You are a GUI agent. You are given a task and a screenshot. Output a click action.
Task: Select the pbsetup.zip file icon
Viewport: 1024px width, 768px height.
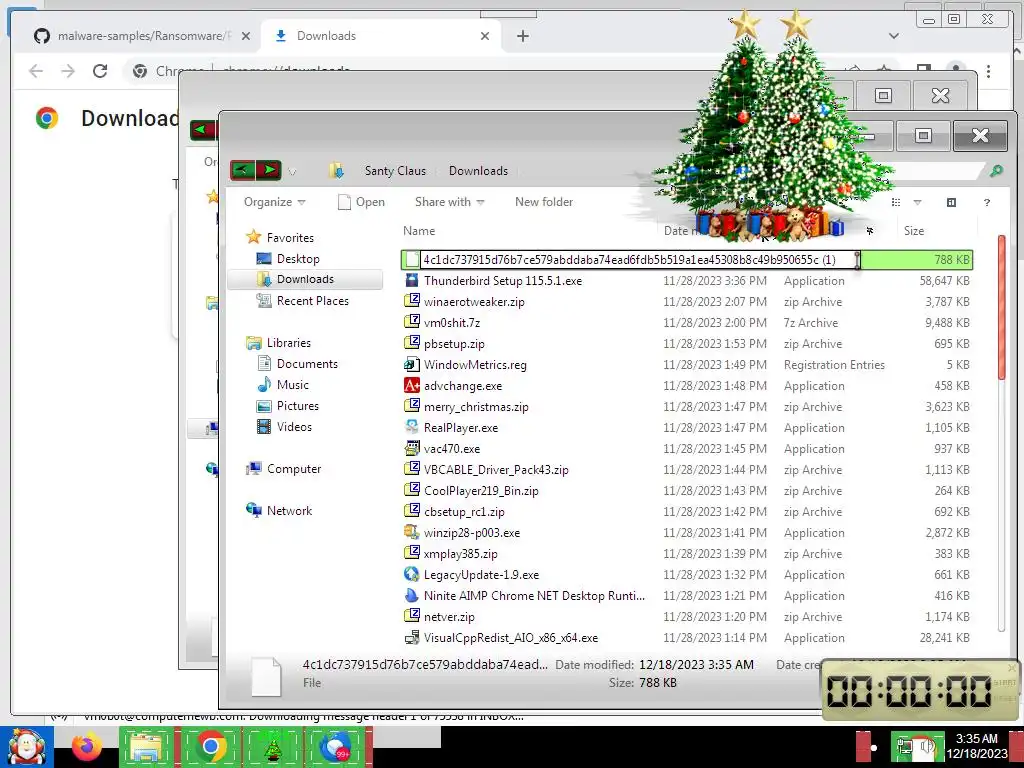(412, 344)
